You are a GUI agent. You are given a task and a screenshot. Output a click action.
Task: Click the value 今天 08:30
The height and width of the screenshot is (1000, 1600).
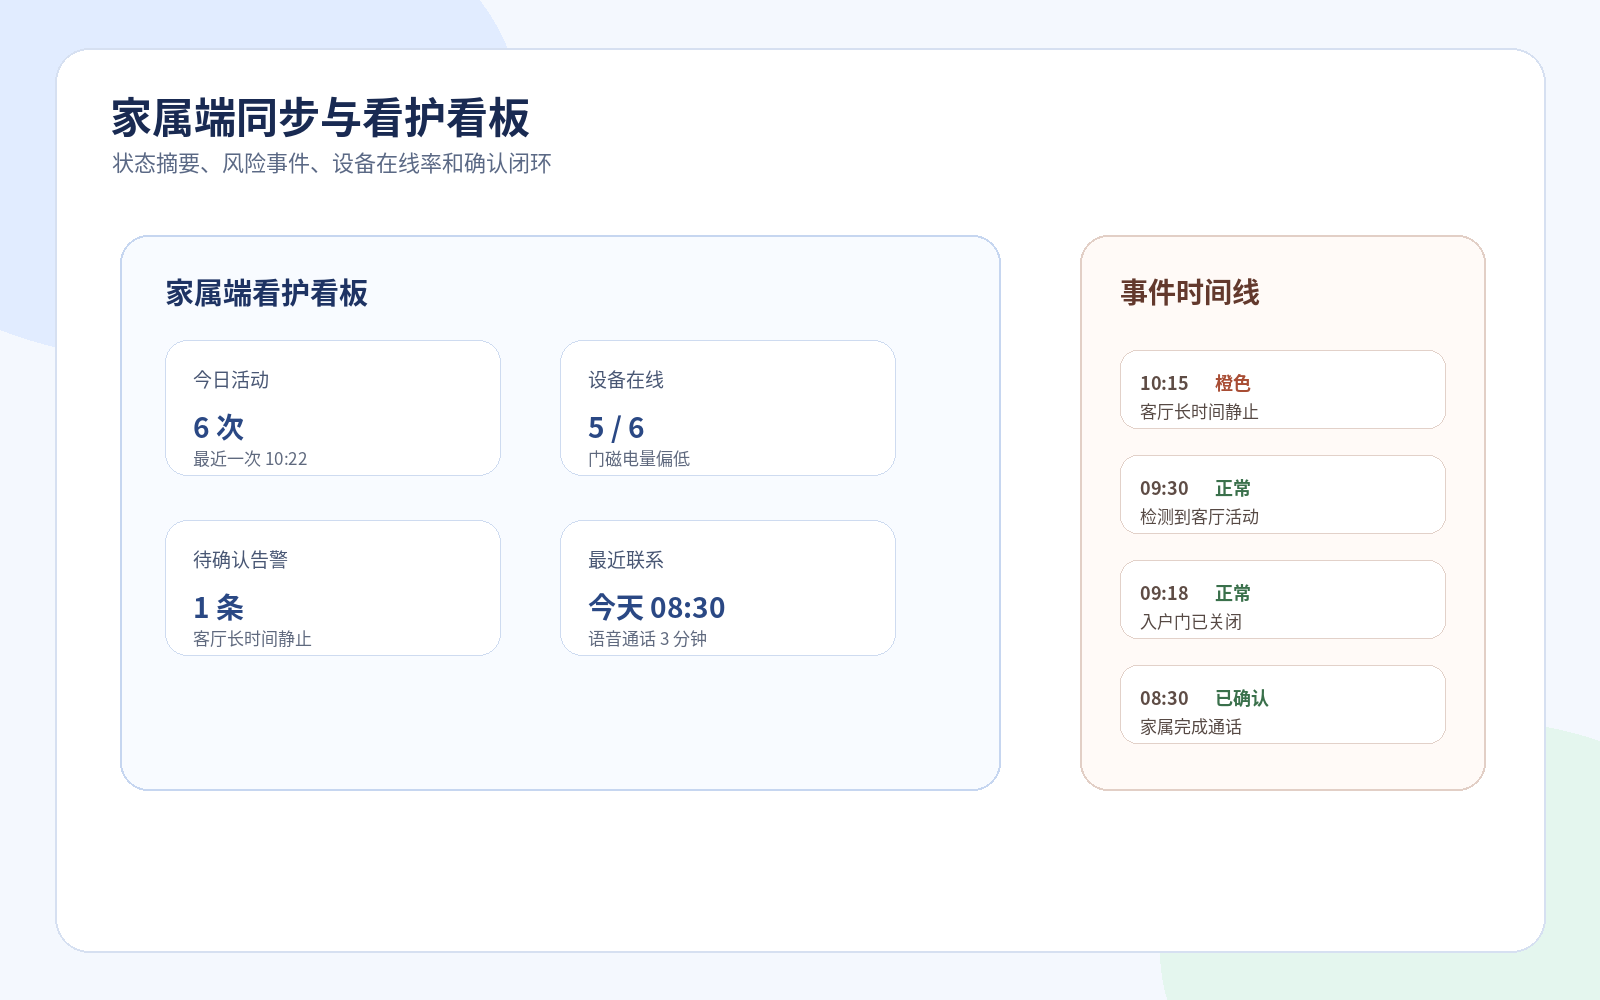(657, 607)
